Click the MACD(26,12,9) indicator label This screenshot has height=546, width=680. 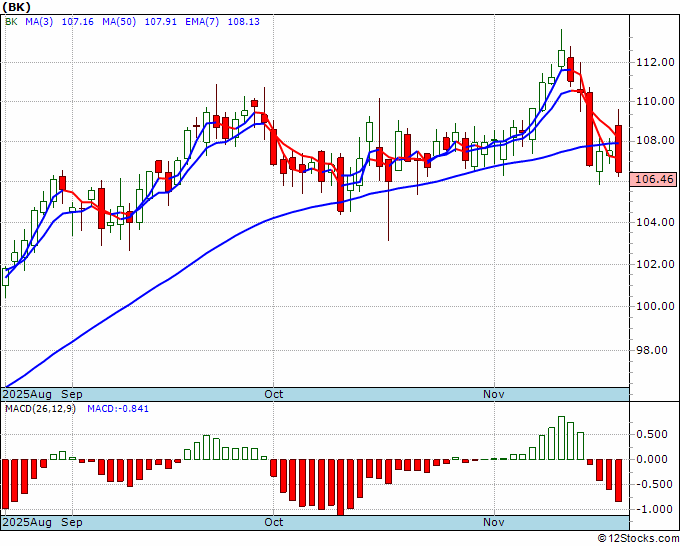40,409
